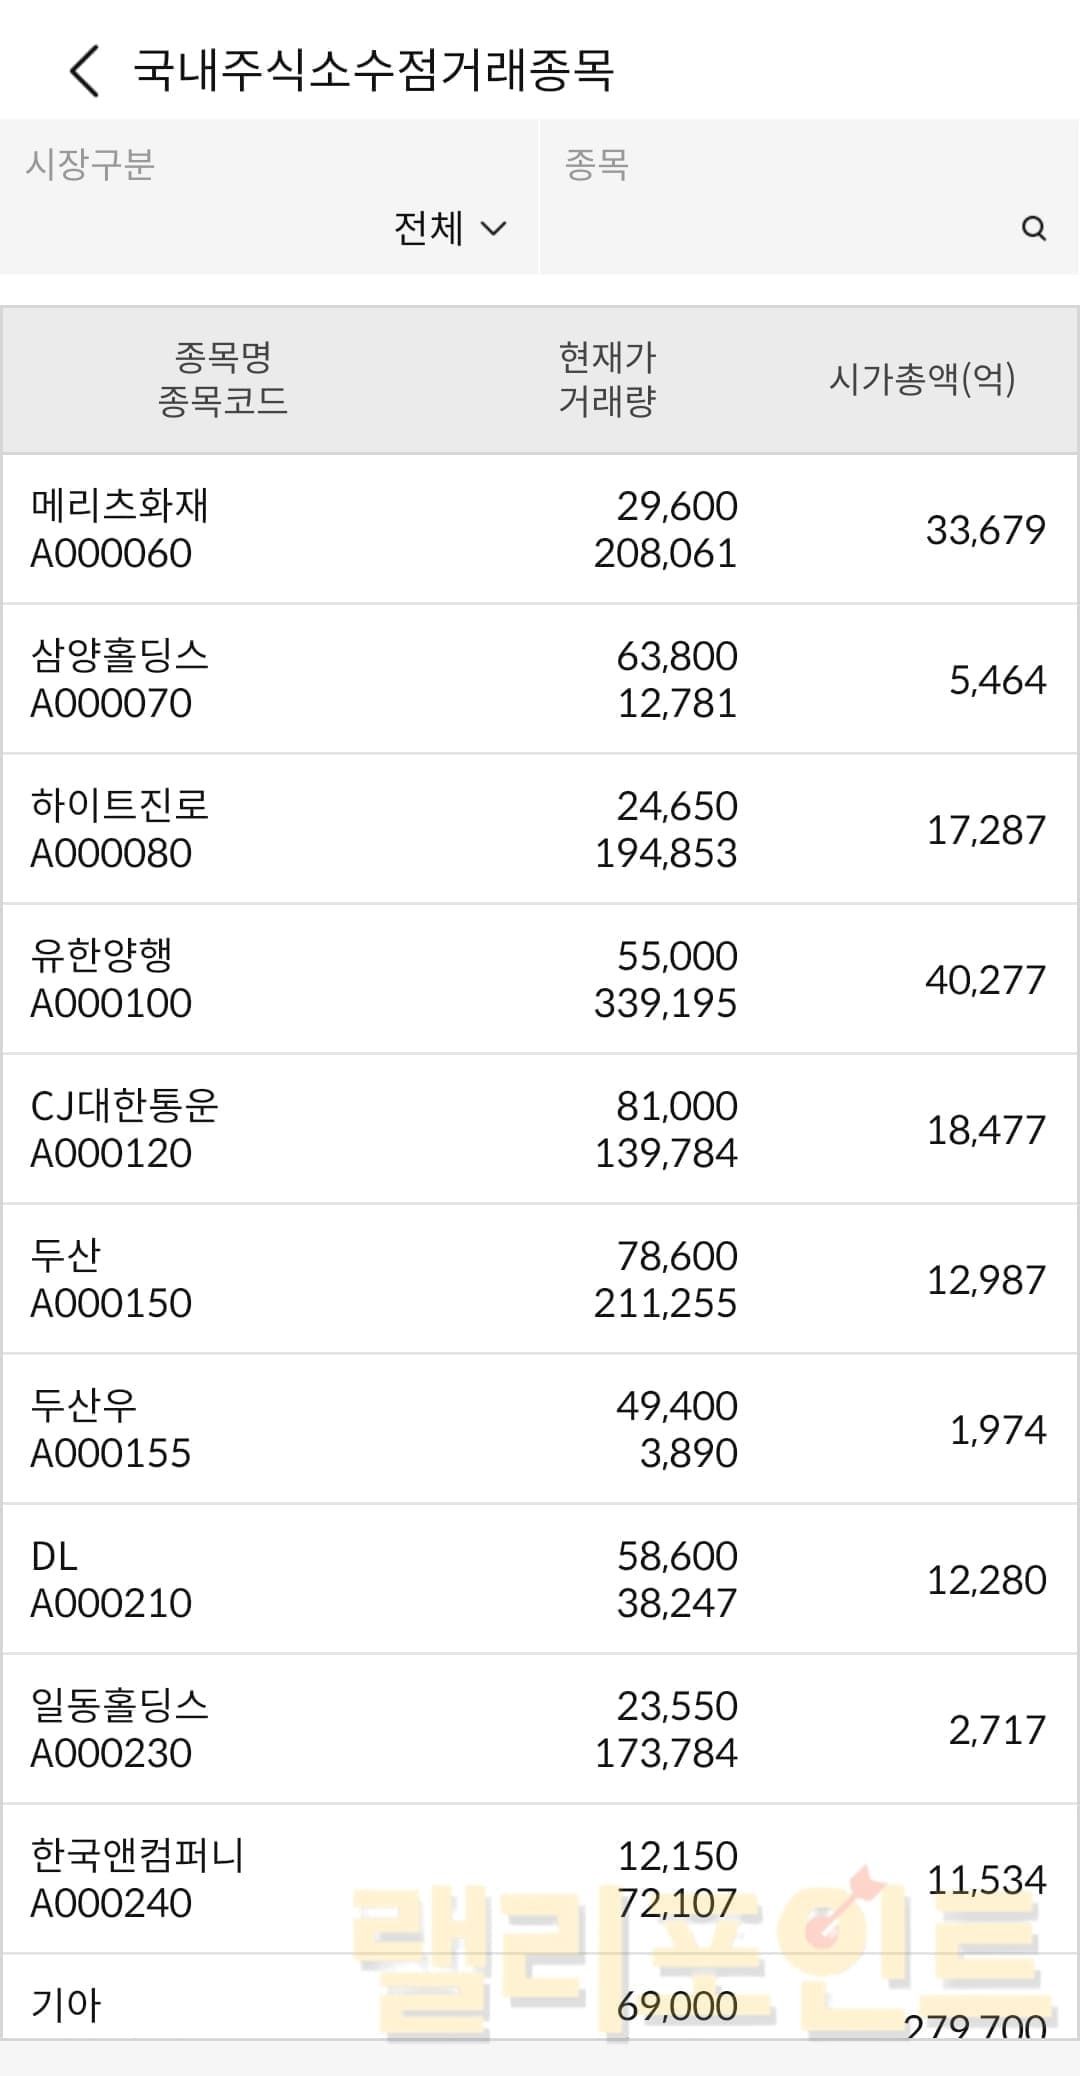Sort by 시가총액(억) column header
This screenshot has height=2076, width=1086.
pos(922,379)
